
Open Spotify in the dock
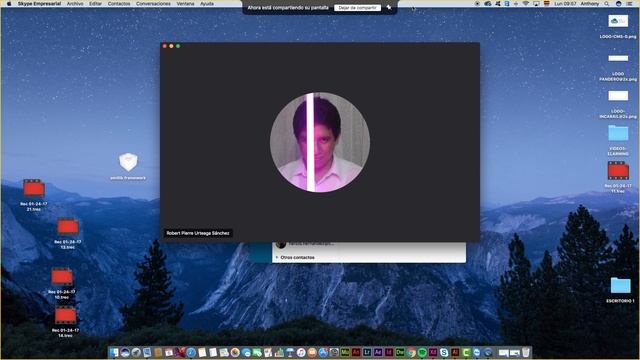[422, 352]
